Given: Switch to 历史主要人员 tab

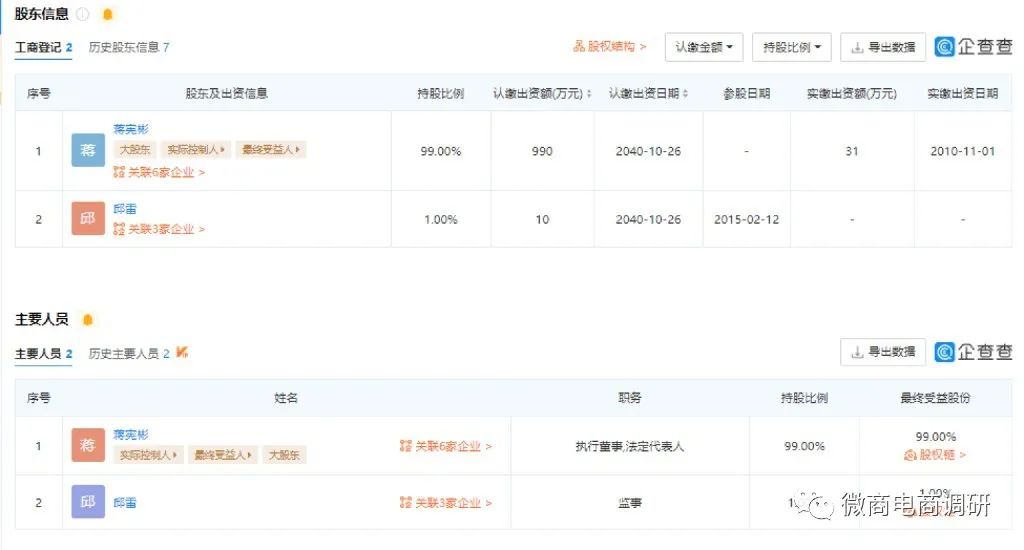Looking at the screenshot, I should point(129,353).
